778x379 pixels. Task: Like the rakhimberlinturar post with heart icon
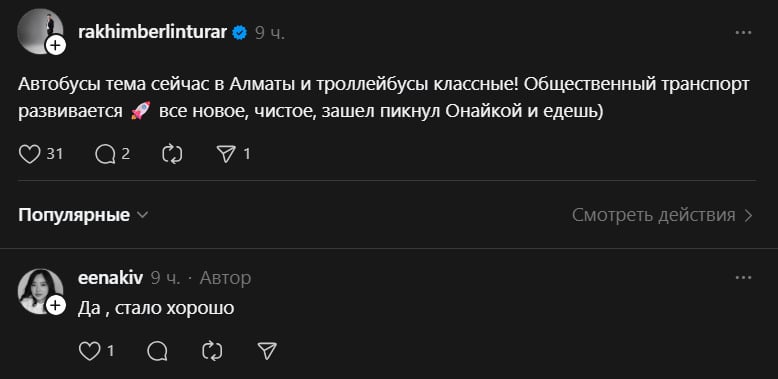[29, 154]
